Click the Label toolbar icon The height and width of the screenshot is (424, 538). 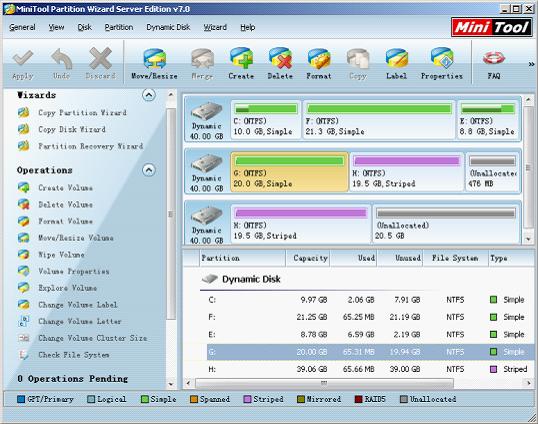click(396, 64)
